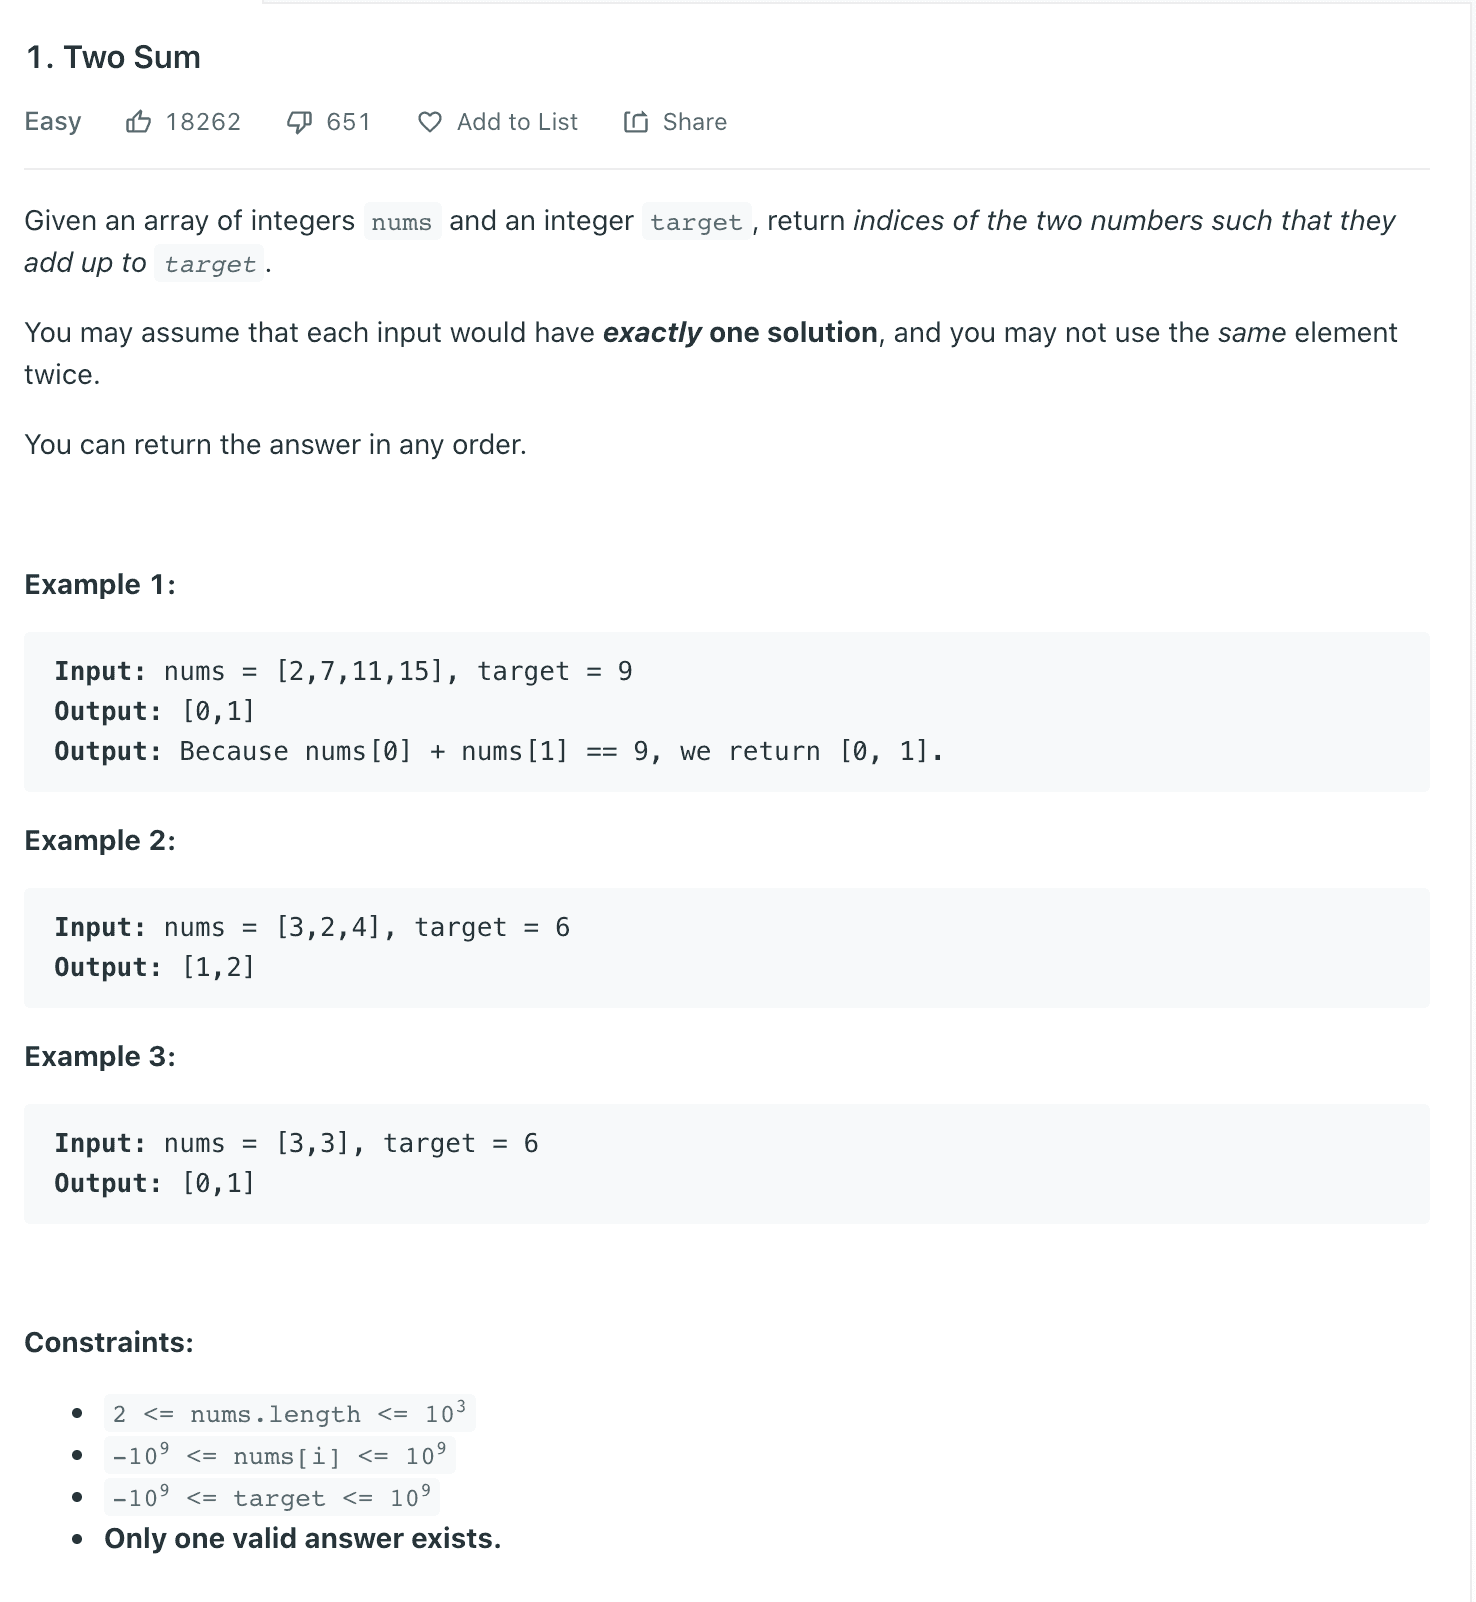Image resolution: width=1476 pixels, height=1602 pixels.
Task: Click Example 1 input line with target = 9
Action: coord(343,671)
